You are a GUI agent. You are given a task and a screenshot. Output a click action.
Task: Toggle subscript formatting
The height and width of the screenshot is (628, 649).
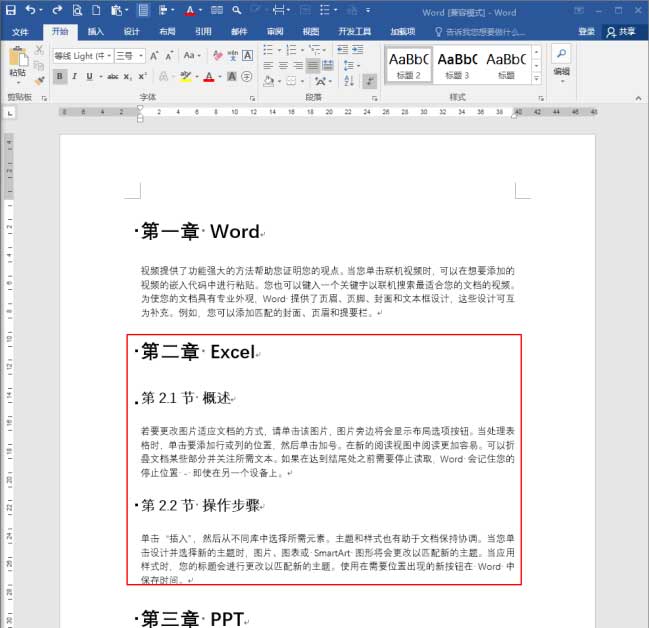[128, 77]
